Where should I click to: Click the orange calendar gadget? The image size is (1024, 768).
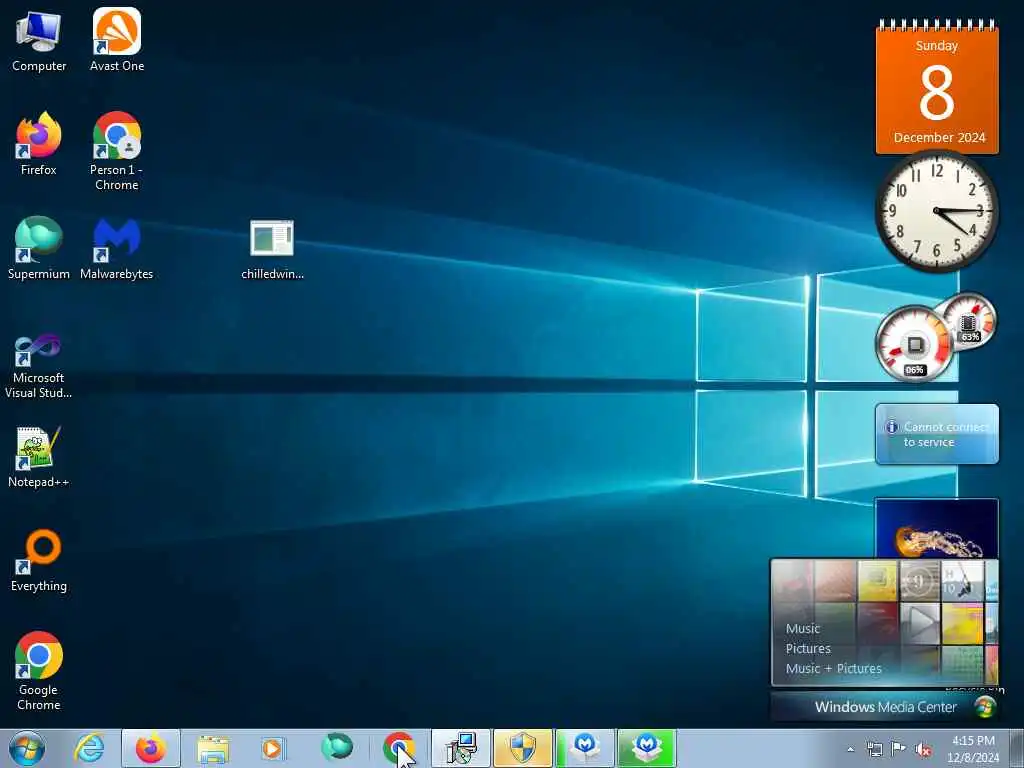pyautogui.click(x=936, y=87)
